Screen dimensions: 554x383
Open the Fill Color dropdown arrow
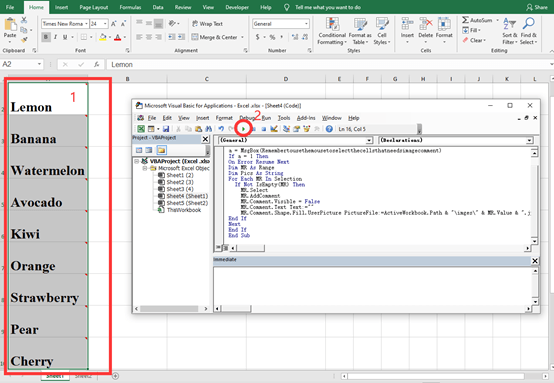point(110,37)
